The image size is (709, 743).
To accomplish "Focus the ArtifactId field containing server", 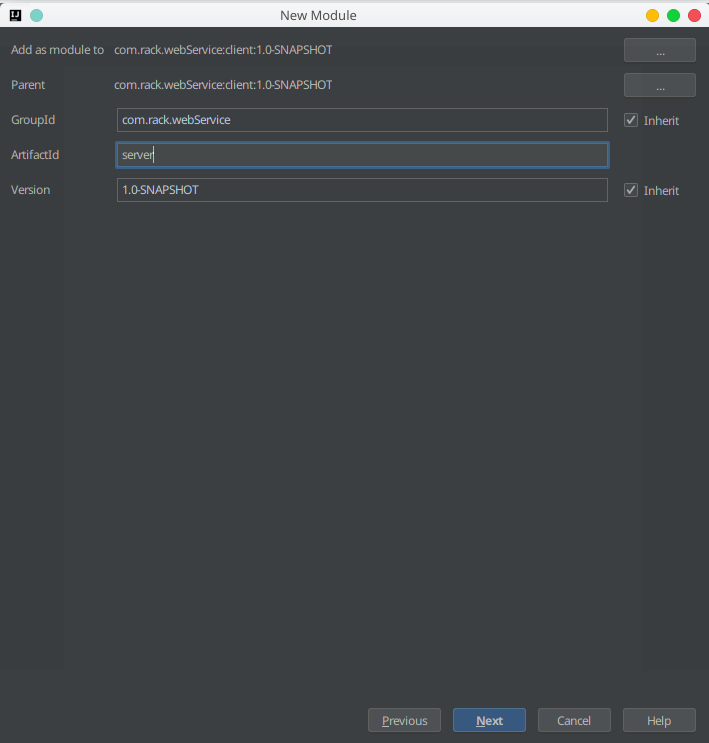I will 361,155.
